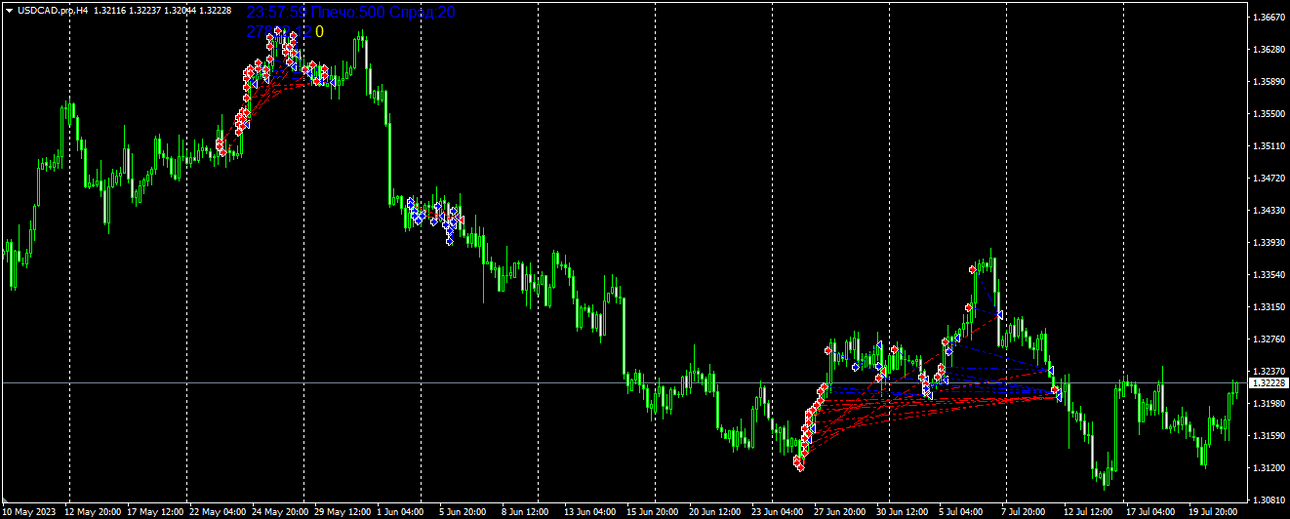Click the 24 May 20:00 time label
The width and height of the screenshot is (1290, 519).
[279, 511]
